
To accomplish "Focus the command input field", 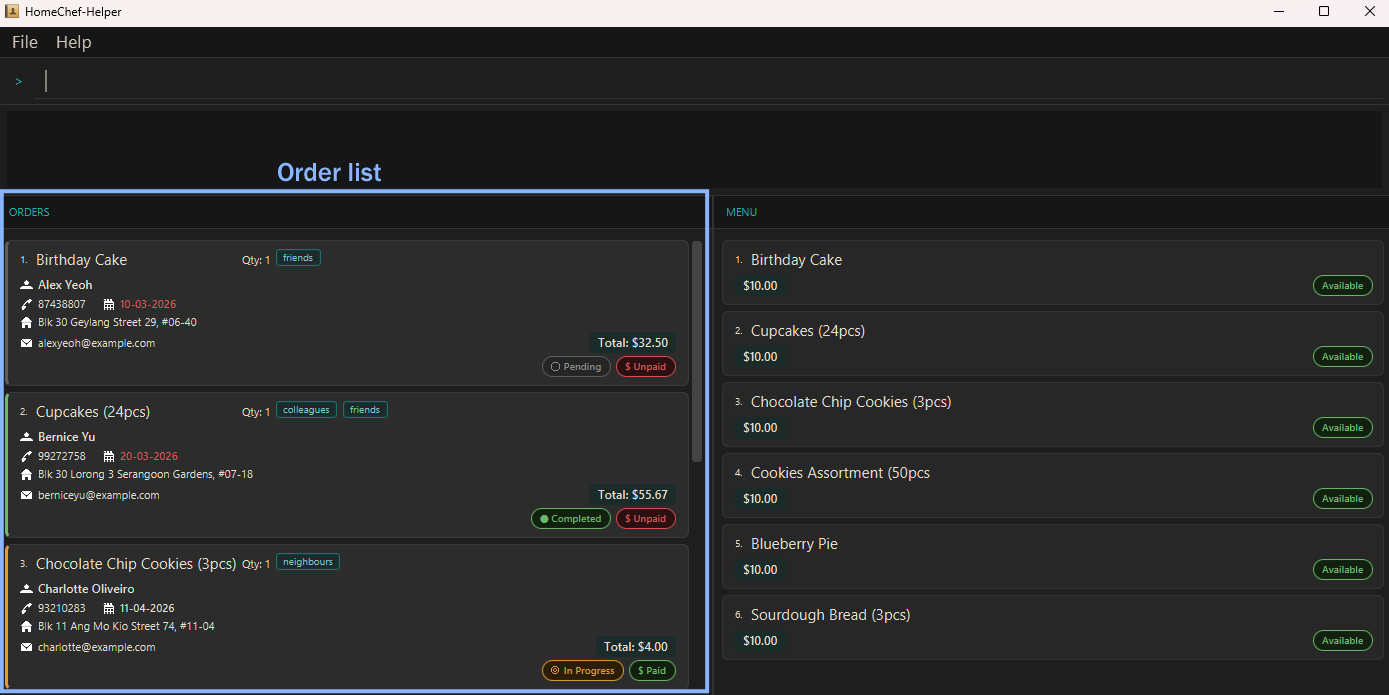I will coord(700,82).
